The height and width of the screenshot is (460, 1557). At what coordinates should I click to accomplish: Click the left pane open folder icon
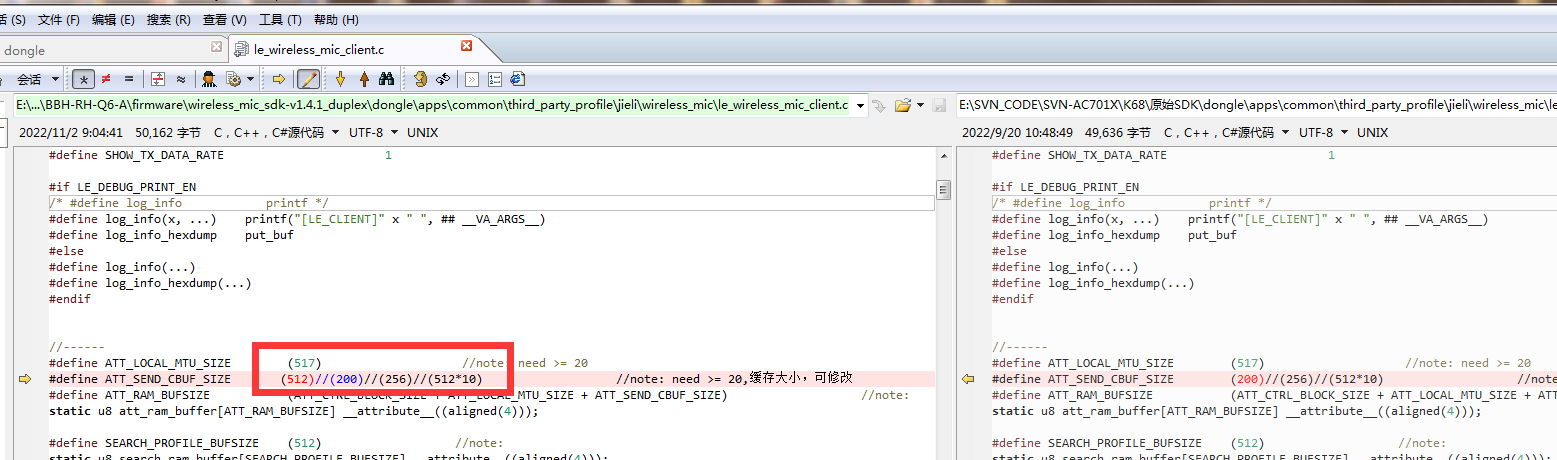tap(902, 105)
